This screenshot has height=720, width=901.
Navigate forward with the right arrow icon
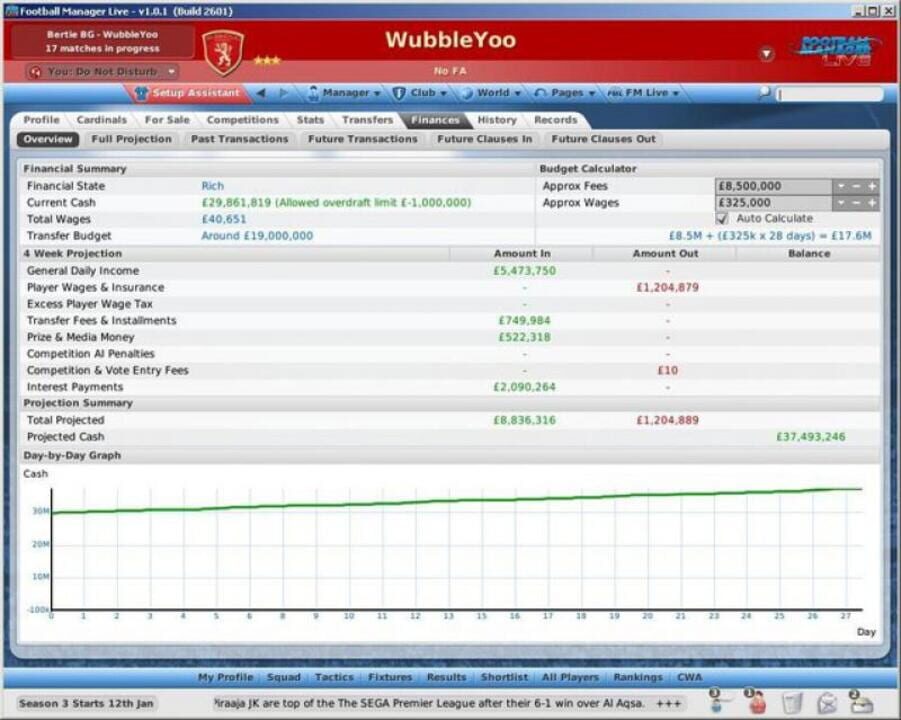click(283, 92)
